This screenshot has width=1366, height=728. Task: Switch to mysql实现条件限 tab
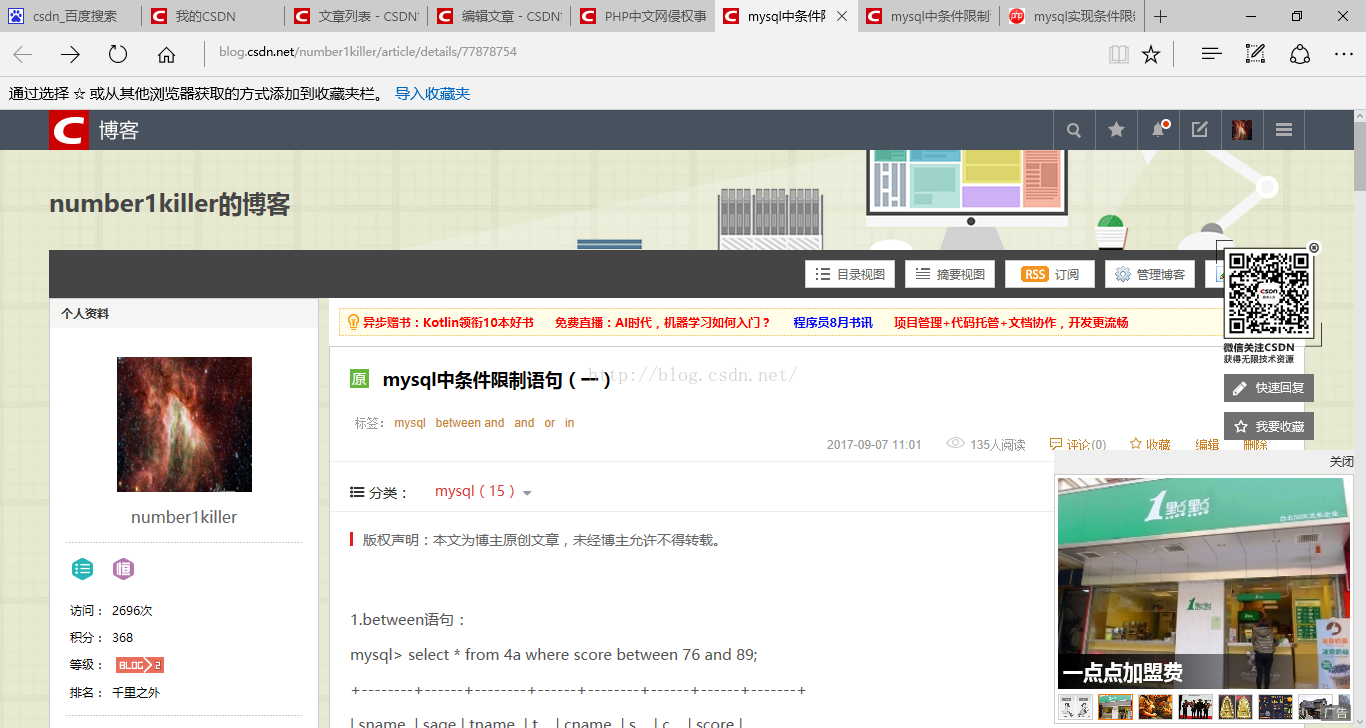(x=1072, y=16)
